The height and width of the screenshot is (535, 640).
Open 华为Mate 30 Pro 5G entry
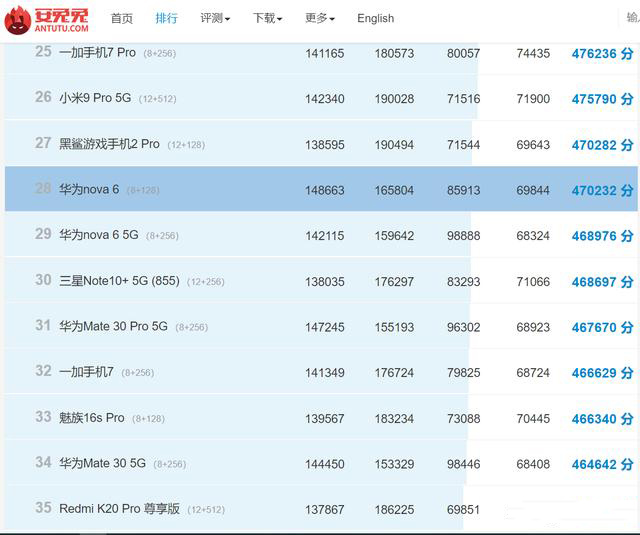[113, 326]
